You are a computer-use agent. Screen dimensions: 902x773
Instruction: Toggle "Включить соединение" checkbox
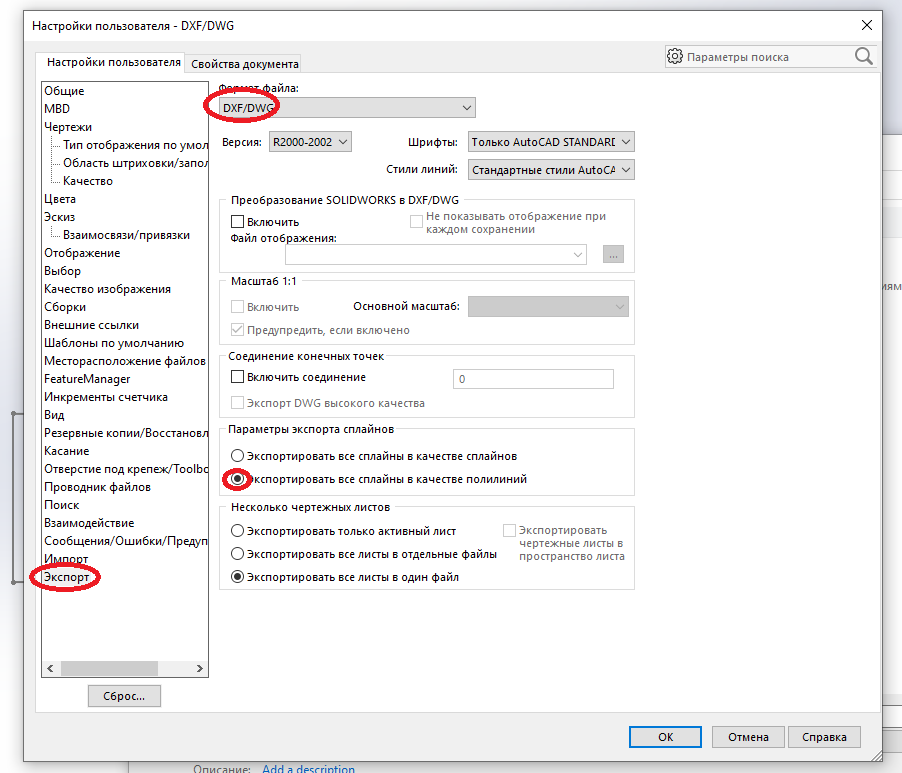[238, 378]
